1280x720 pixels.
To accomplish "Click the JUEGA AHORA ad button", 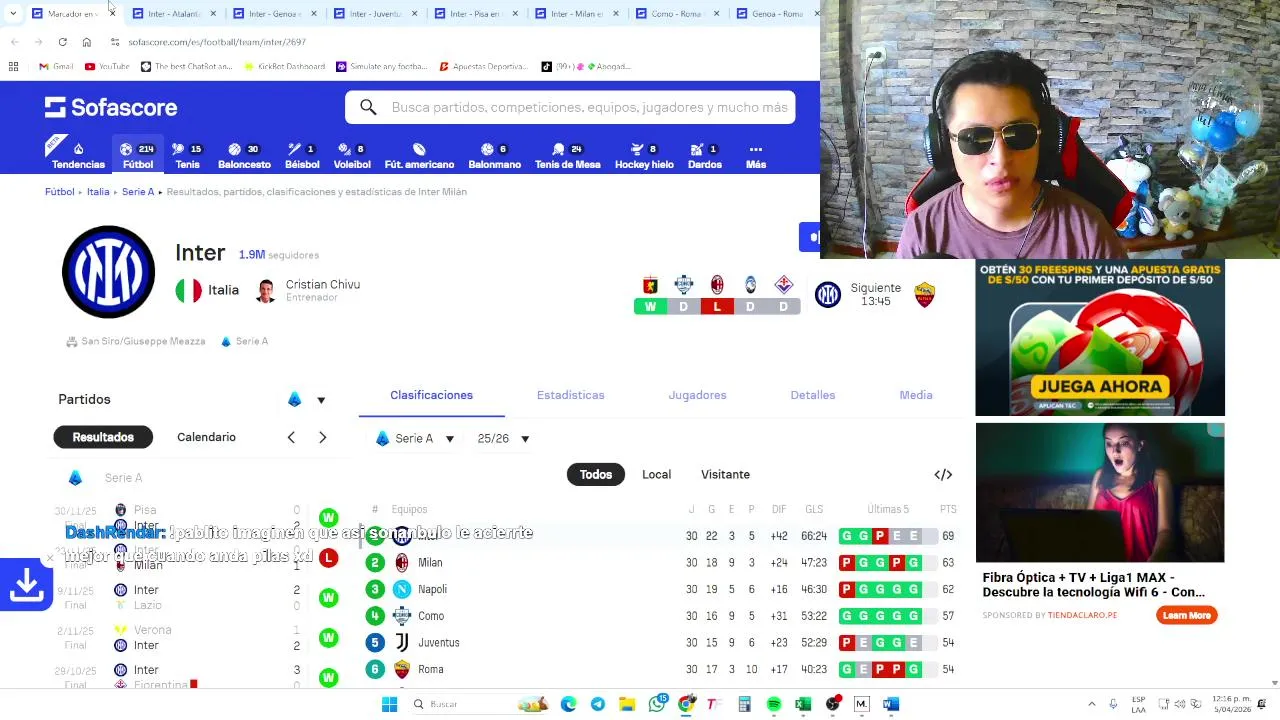I will (x=1100, y=386).
